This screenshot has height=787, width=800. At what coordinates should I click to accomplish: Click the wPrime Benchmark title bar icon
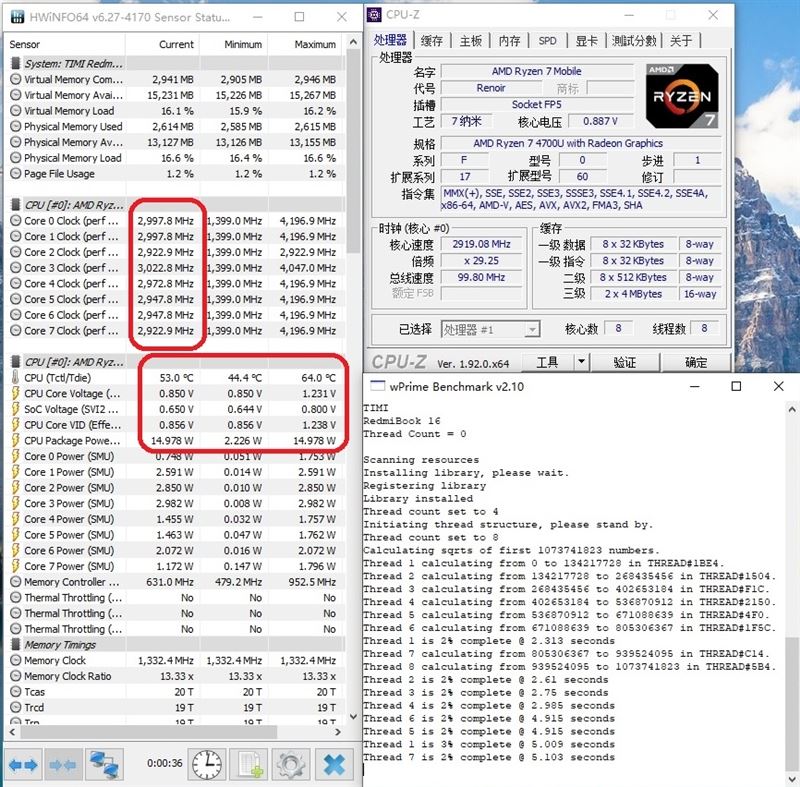(x=378, y=386)
